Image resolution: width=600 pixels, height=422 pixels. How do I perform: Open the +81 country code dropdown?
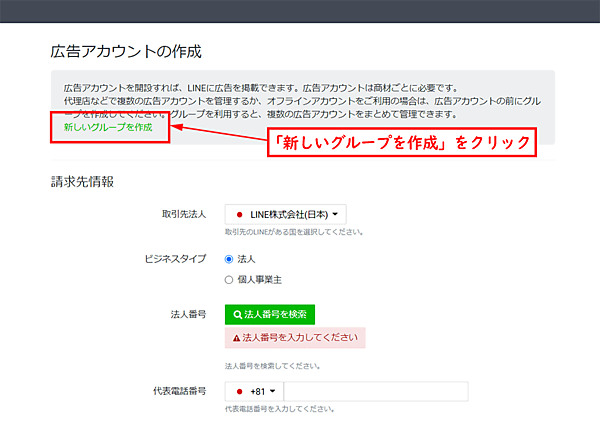coord(255,391)
